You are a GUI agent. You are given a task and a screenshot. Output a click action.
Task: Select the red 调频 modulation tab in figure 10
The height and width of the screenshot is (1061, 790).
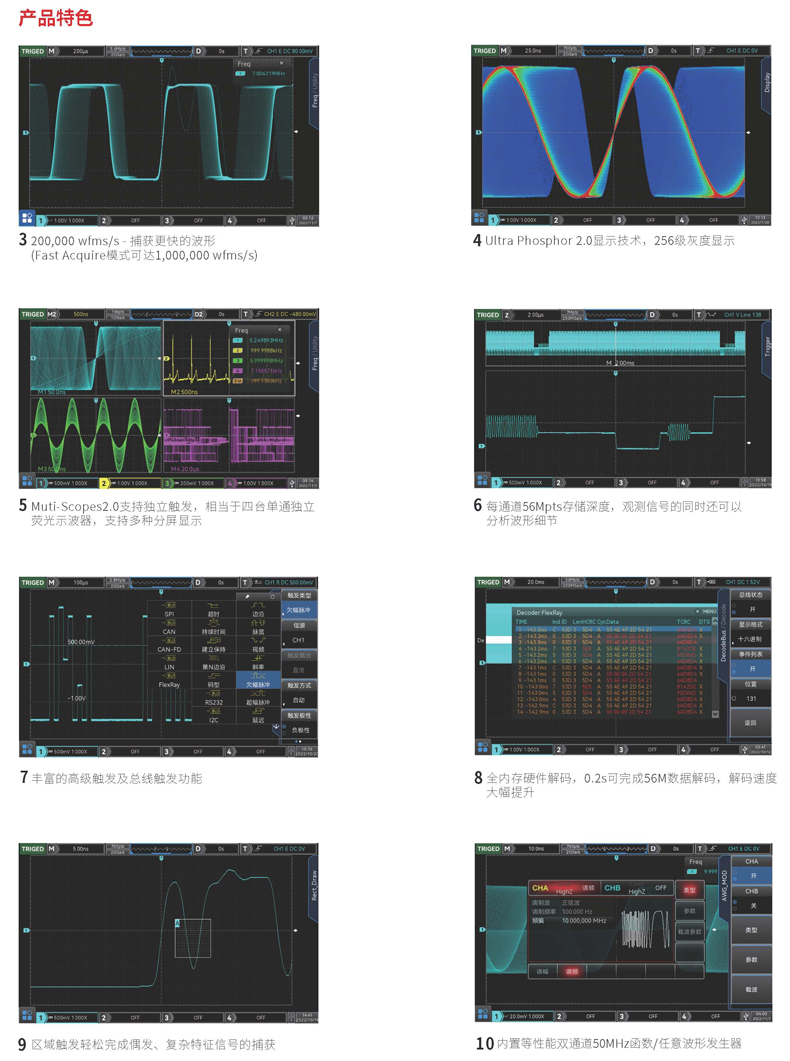coord(572,971)
